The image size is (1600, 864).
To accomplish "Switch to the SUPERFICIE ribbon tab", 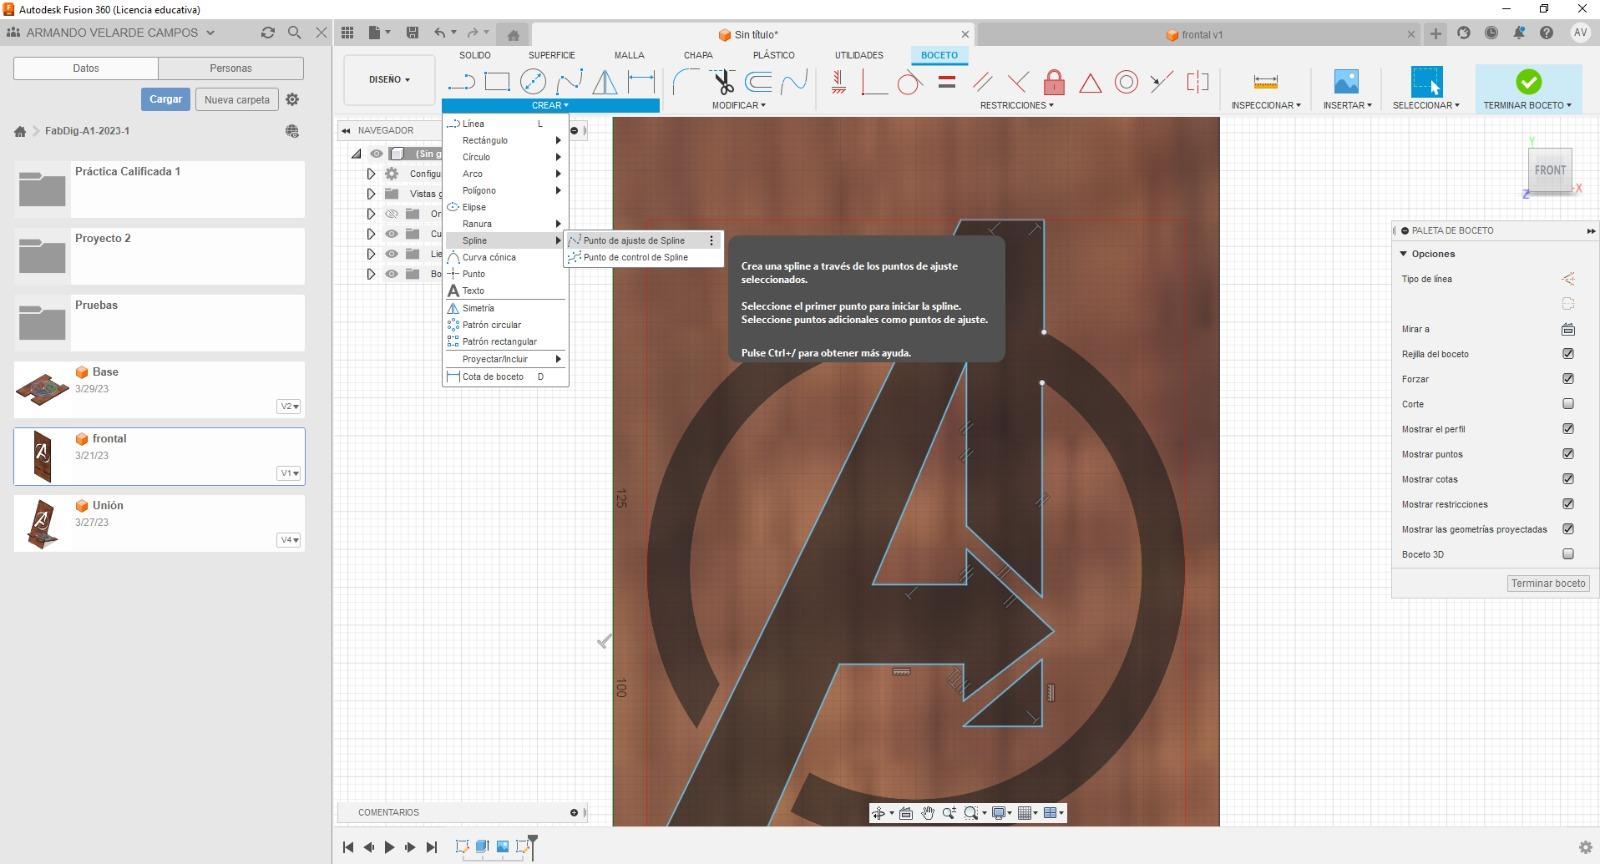I will coord(552,55).
